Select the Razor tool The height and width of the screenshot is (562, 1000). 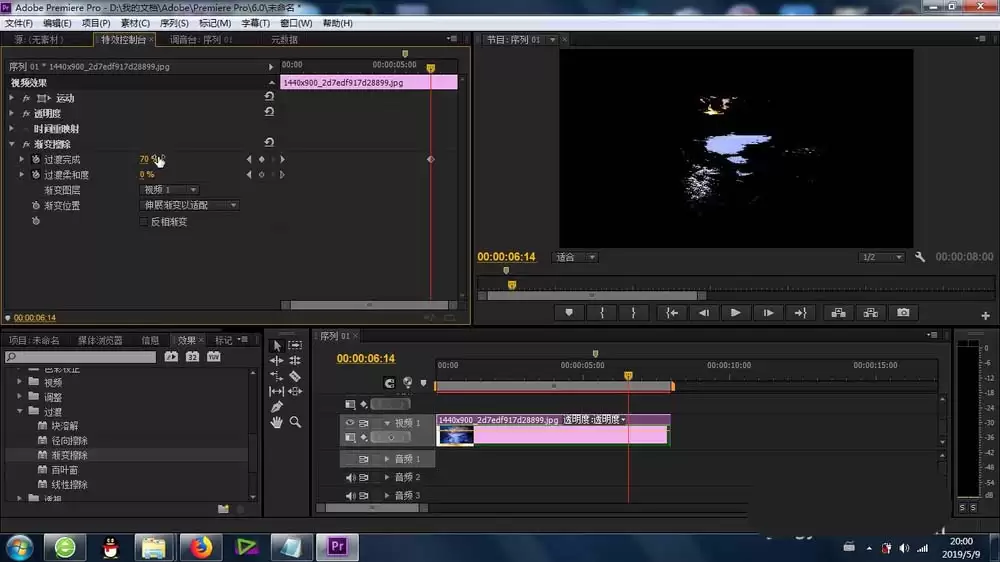[295, 376]
